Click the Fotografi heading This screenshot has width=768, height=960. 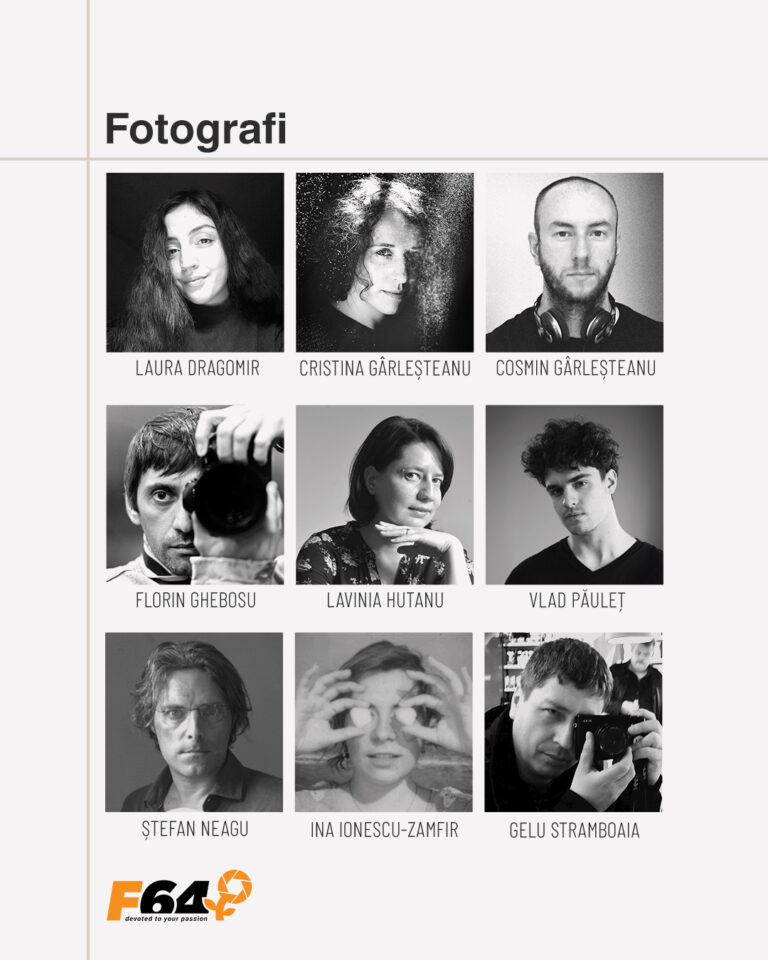tap(196, 129)
